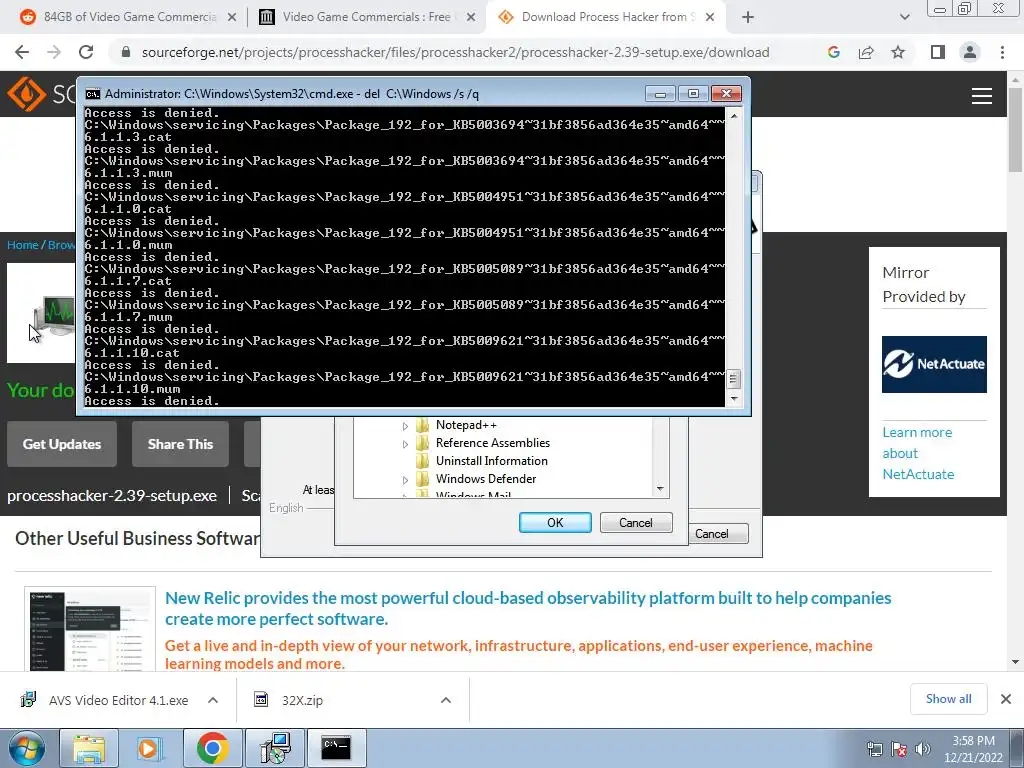Expand Windows Defender folder
This screenshot has height=768, width=1024.
click(x=405, y=480)
